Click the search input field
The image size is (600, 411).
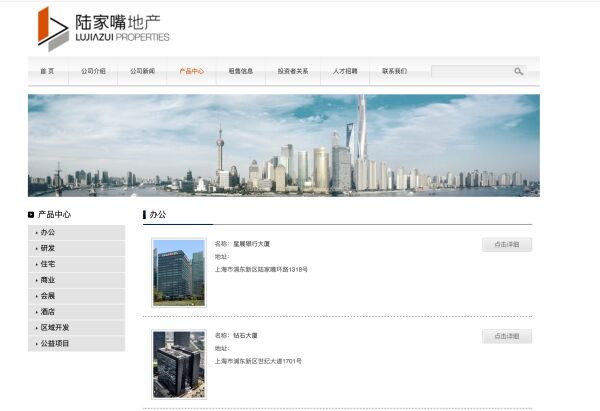click(472, 71)
